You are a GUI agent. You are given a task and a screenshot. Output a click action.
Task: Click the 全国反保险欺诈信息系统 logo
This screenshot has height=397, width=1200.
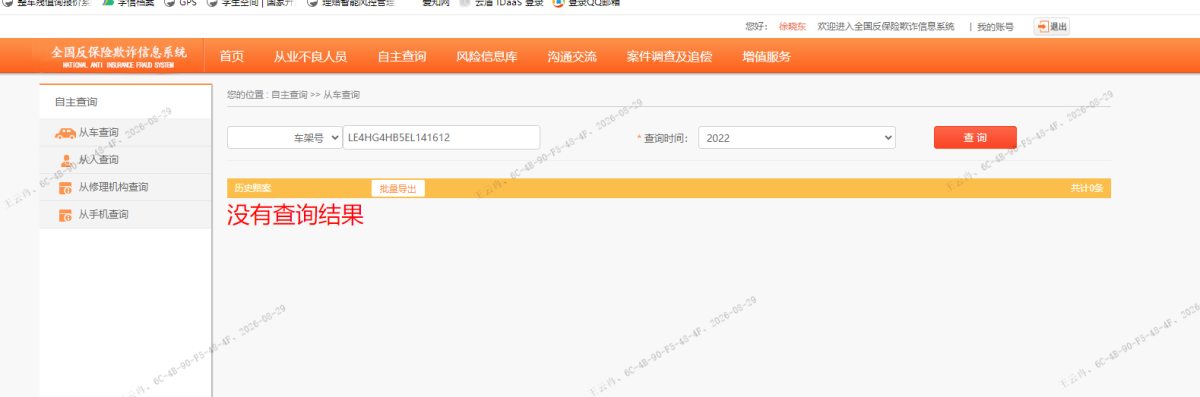[x=119, y=56]
